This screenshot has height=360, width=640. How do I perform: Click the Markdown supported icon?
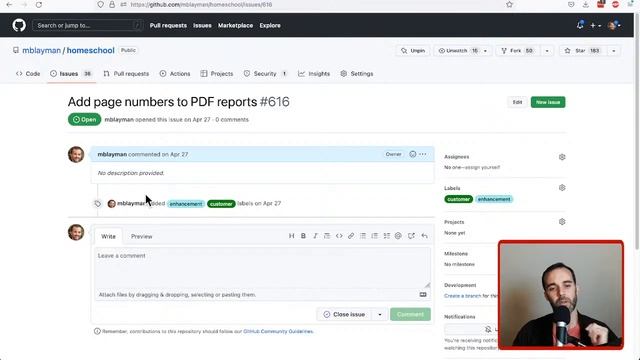tap(423, 295)
